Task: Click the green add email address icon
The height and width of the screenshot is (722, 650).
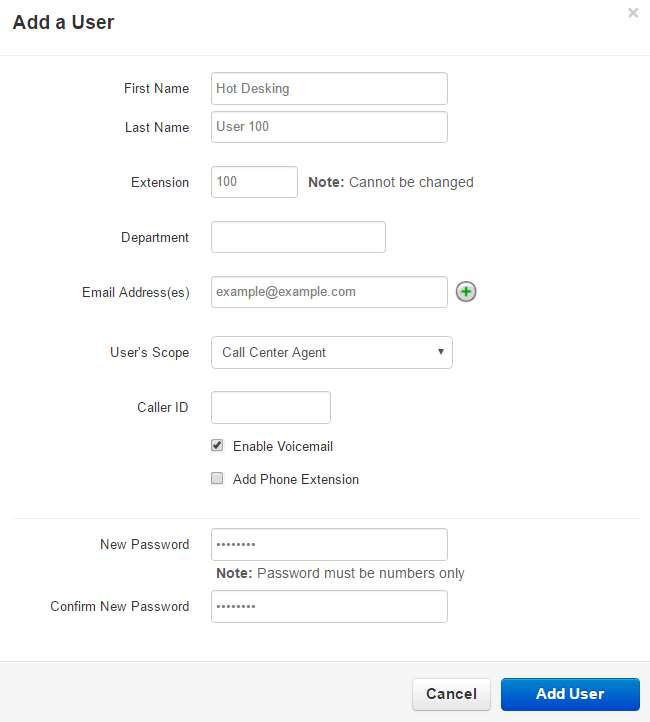Action: pos(466,292)
